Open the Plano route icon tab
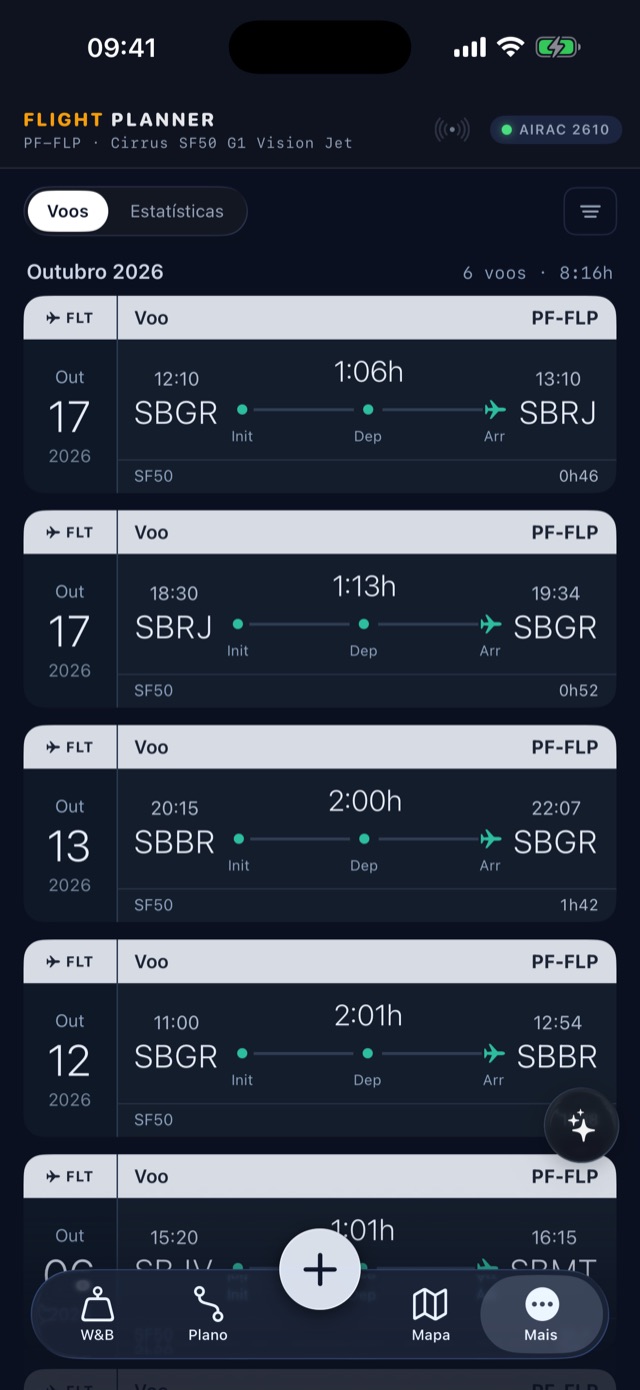This screenshot has width=640, height=1390. (x=208, y=1314)
